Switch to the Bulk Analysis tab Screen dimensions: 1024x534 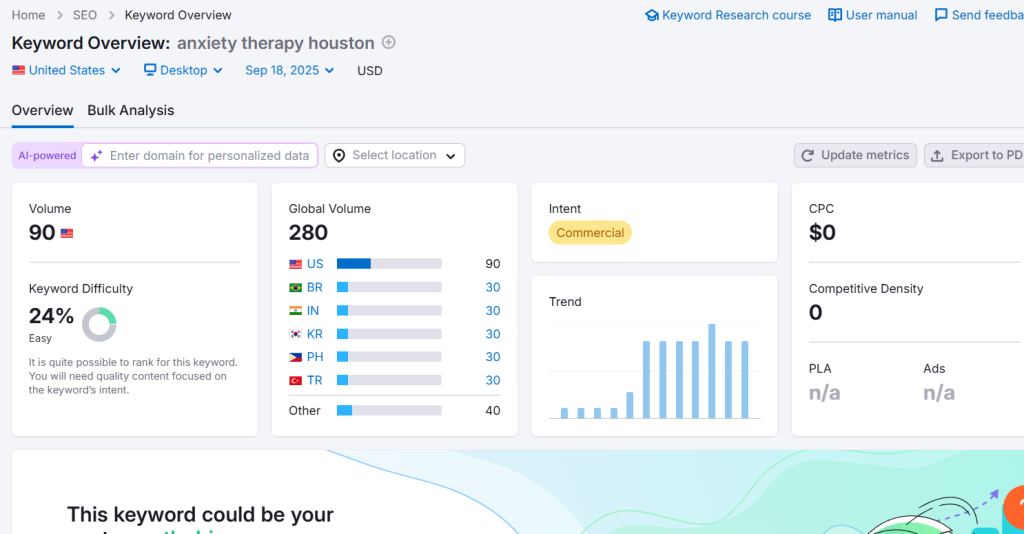[x=131, y=110]
